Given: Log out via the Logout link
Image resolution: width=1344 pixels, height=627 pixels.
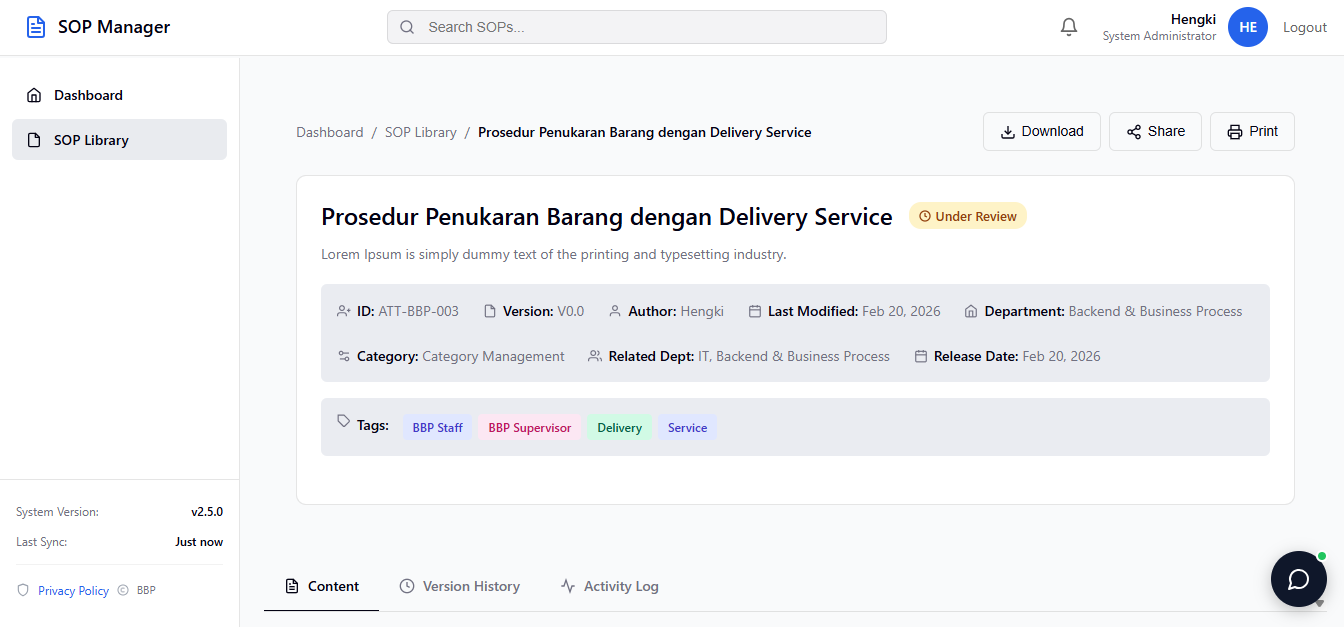Looking at the screenshot, I should pyautogui.click(x=1305, y=27).
